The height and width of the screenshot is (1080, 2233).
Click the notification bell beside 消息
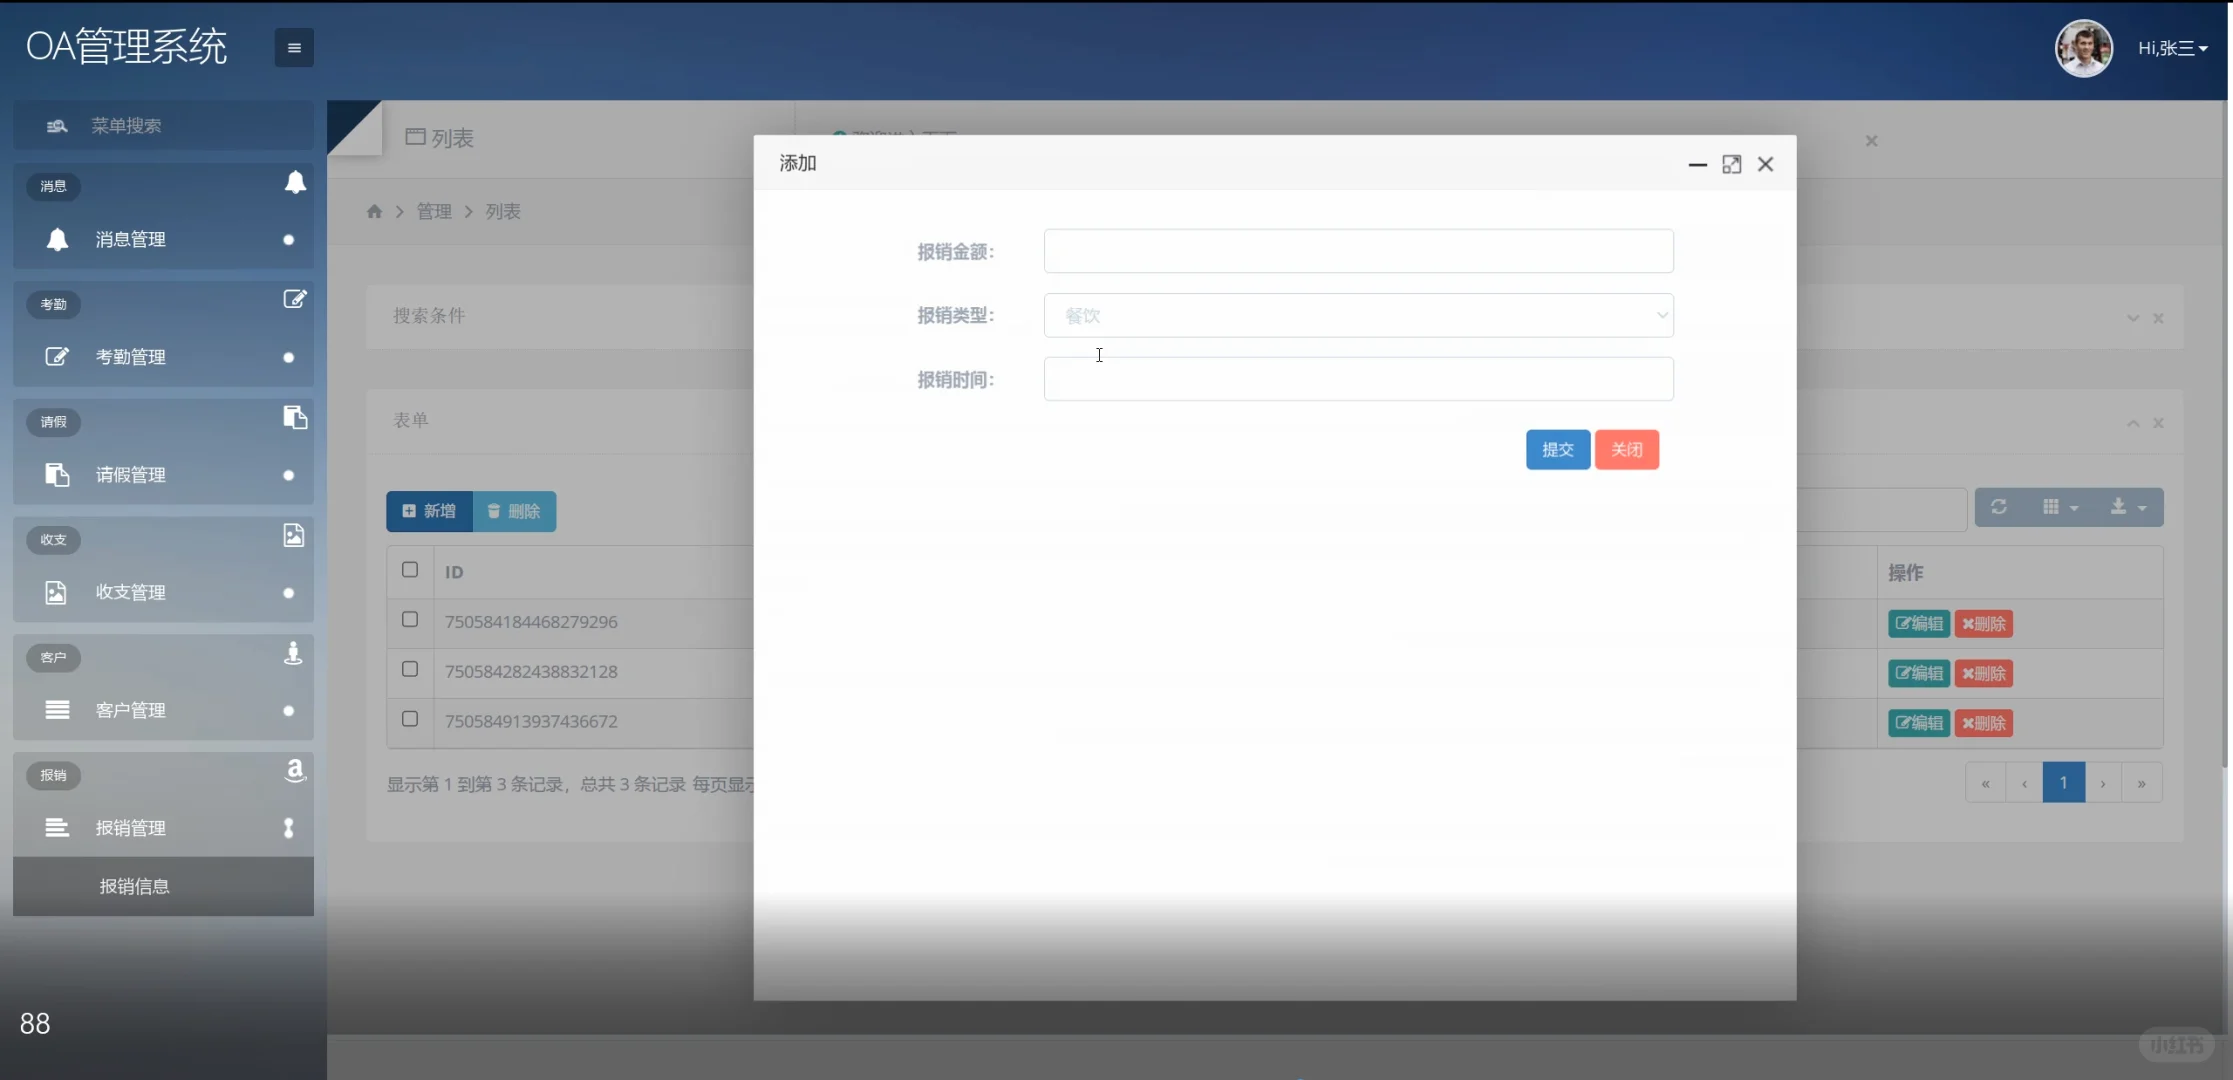(295, 183)
